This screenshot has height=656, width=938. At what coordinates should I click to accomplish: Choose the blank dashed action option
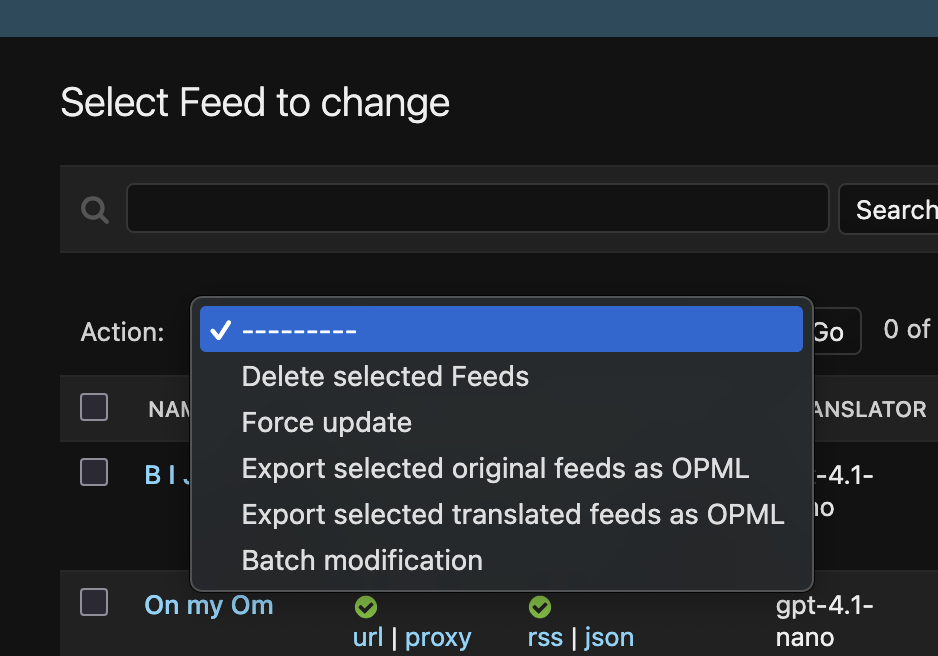point(500,330)
